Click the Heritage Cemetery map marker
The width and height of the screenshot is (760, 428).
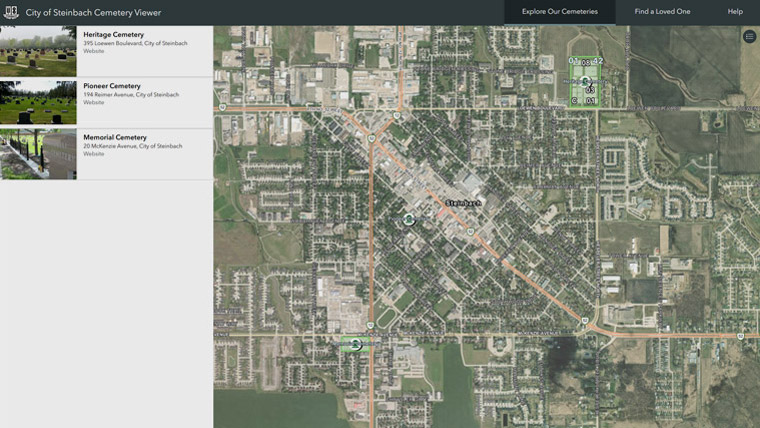point(586,81)
